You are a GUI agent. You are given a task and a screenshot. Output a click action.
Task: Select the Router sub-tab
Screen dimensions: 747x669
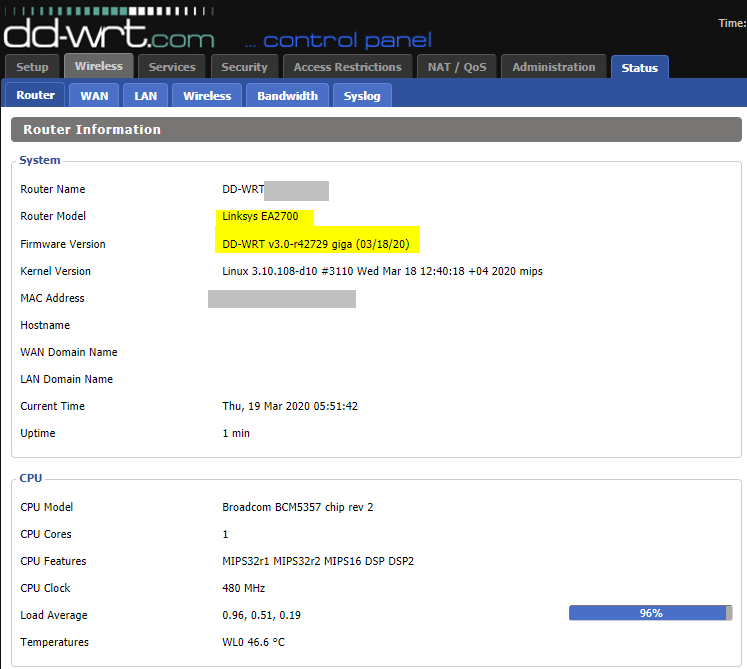click(x=35, y=95)
